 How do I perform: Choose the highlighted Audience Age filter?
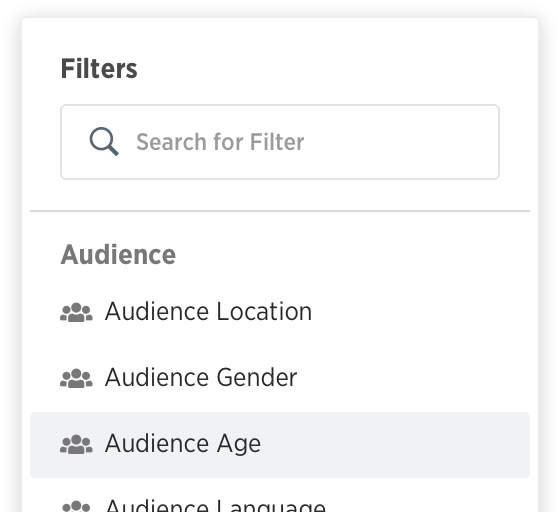[x=280, y=445]
